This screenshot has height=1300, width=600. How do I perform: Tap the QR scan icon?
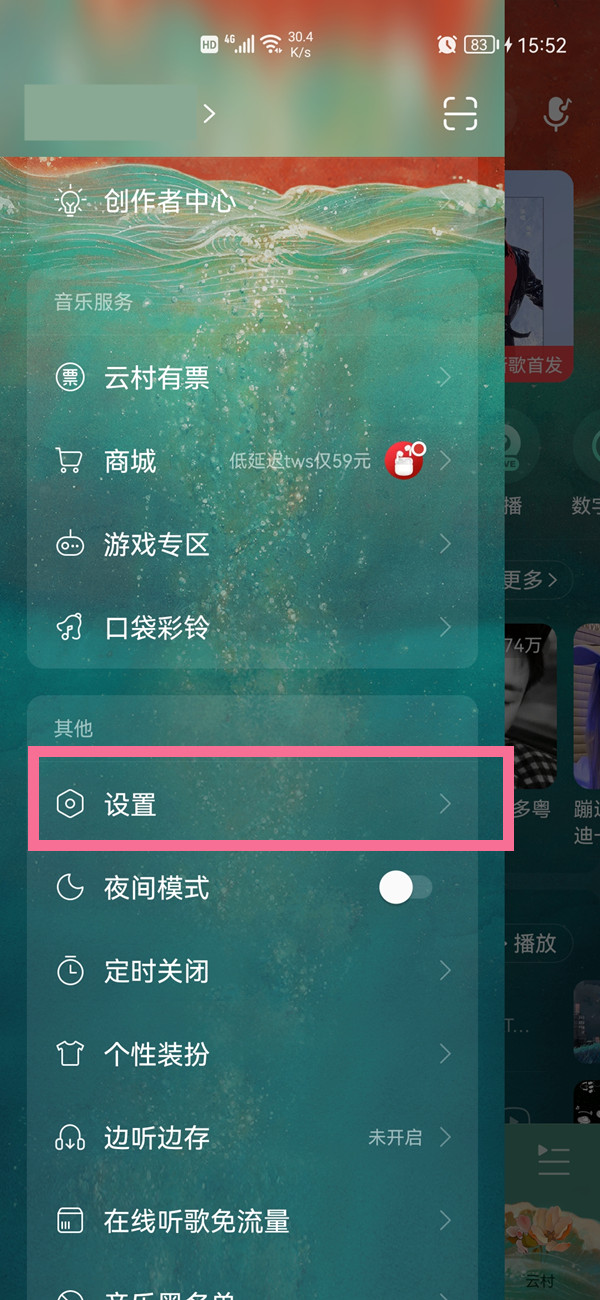pos(460,114)
